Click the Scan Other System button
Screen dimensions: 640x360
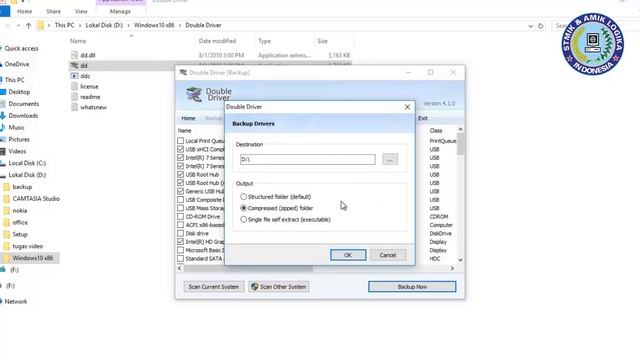coord(279,287)
